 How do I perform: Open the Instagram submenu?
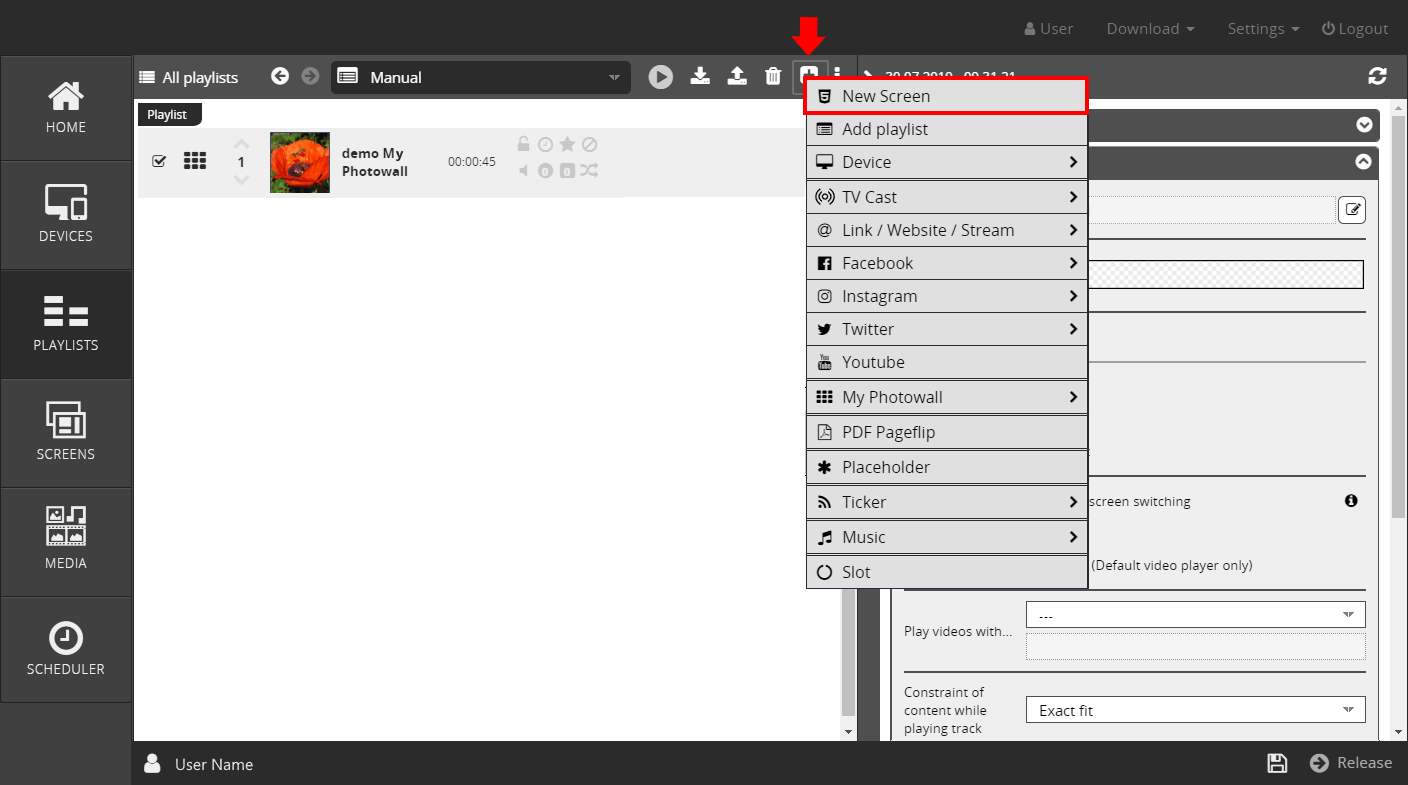click(946, 296)
